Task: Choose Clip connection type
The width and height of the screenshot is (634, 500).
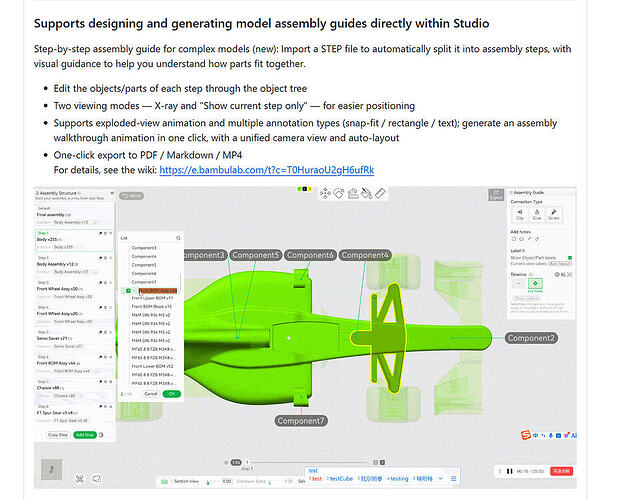Action: point(520,214)
